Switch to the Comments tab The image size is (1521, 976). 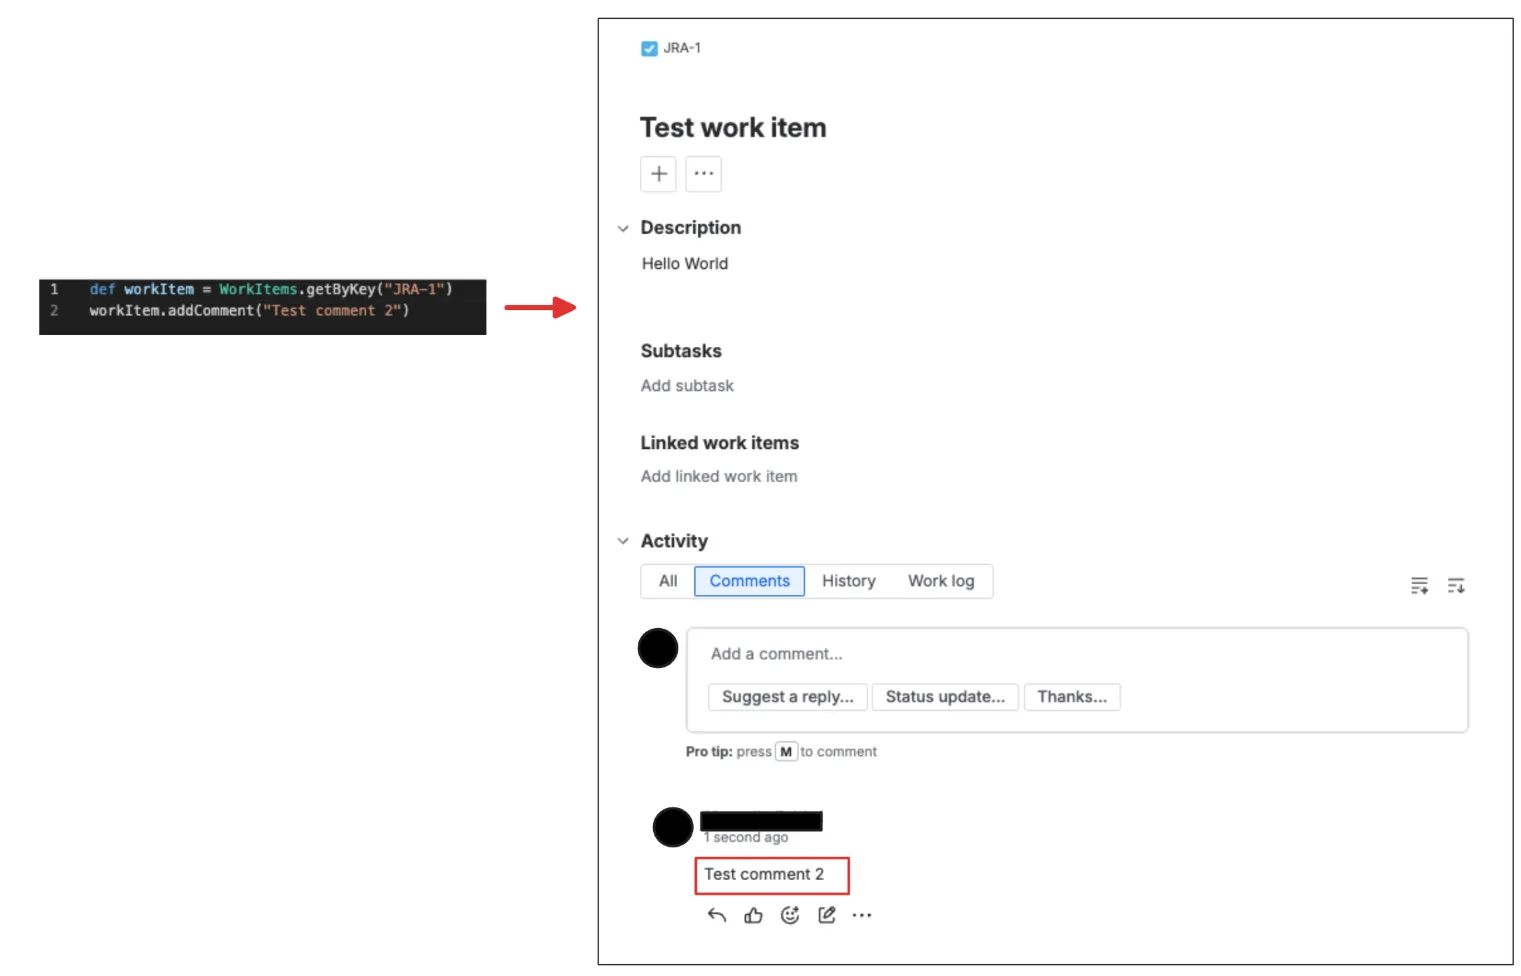750,581
